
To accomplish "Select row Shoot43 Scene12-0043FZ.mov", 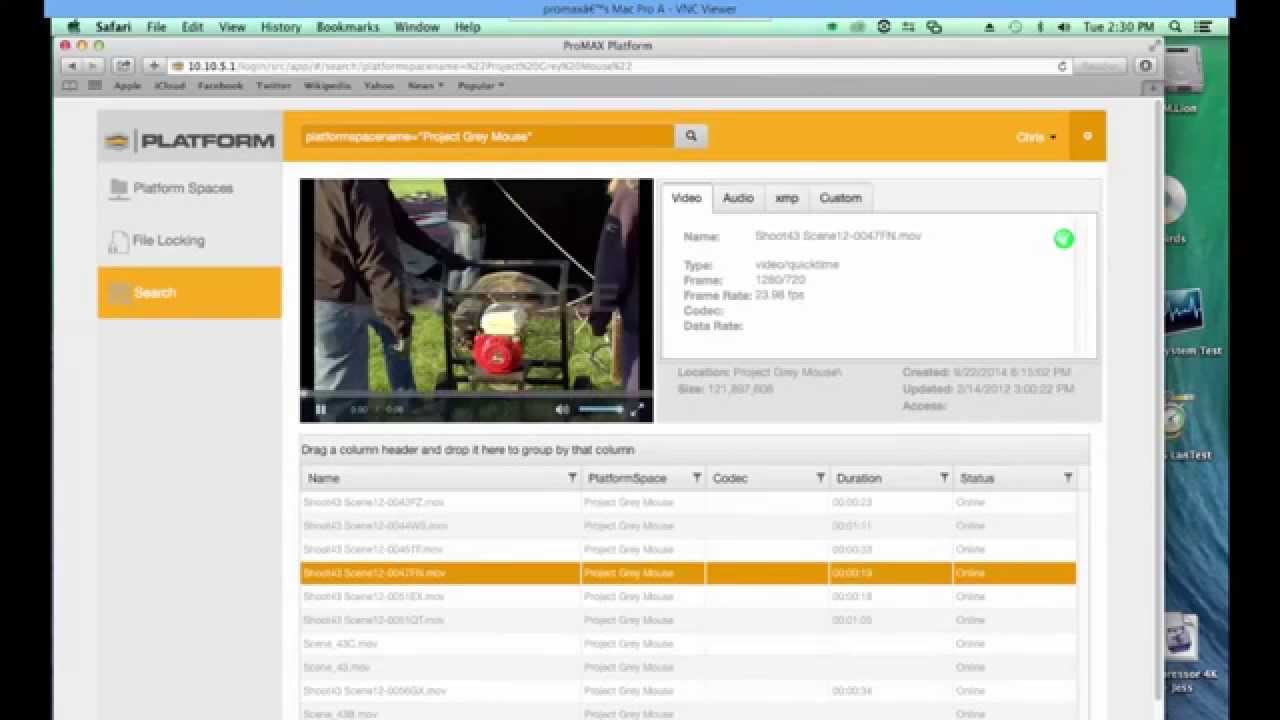I will (x=688, y=502).
